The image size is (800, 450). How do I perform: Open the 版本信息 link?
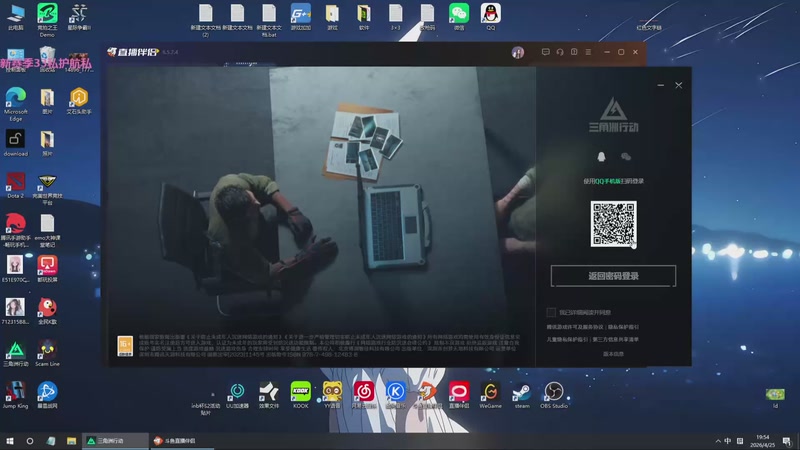[613, 354]
